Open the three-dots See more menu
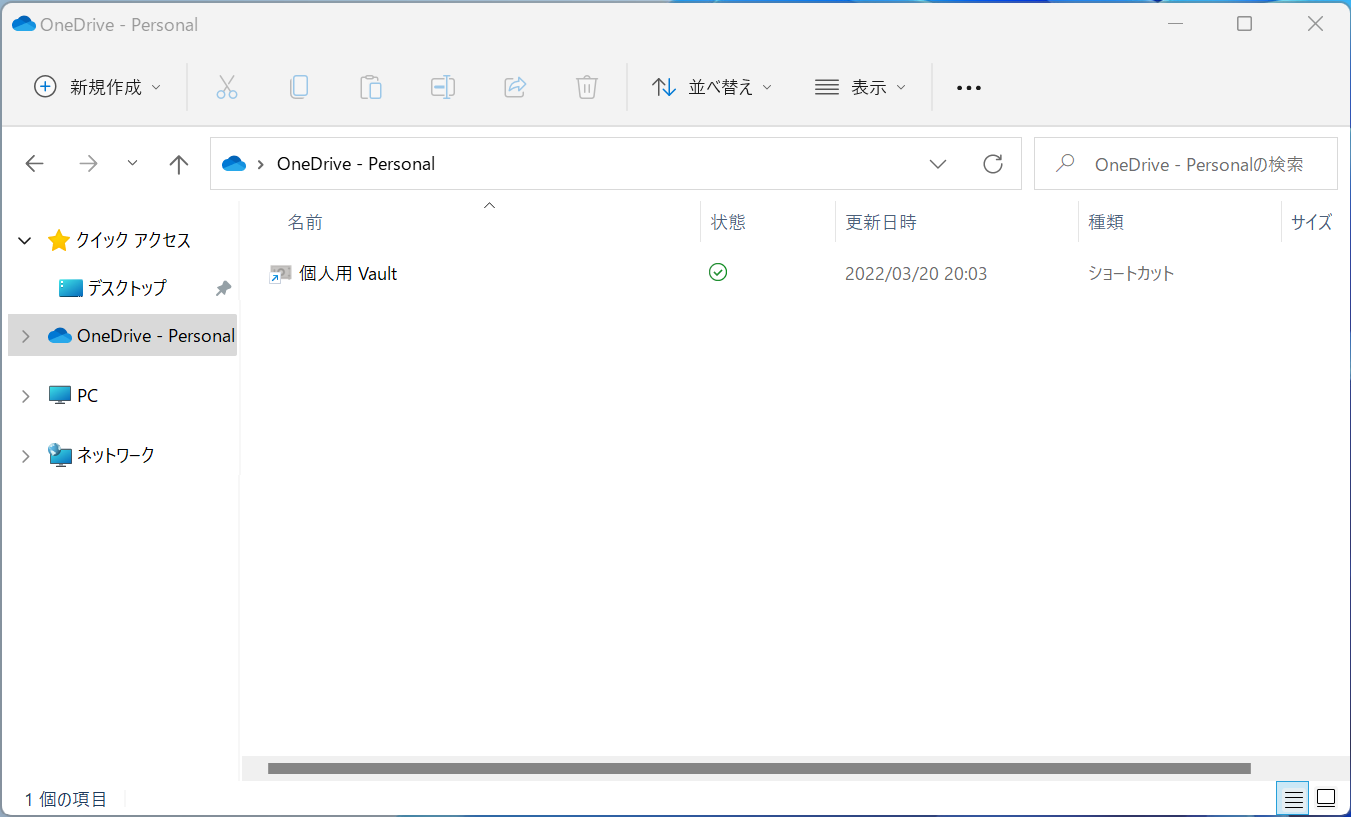 coord(969,88)
